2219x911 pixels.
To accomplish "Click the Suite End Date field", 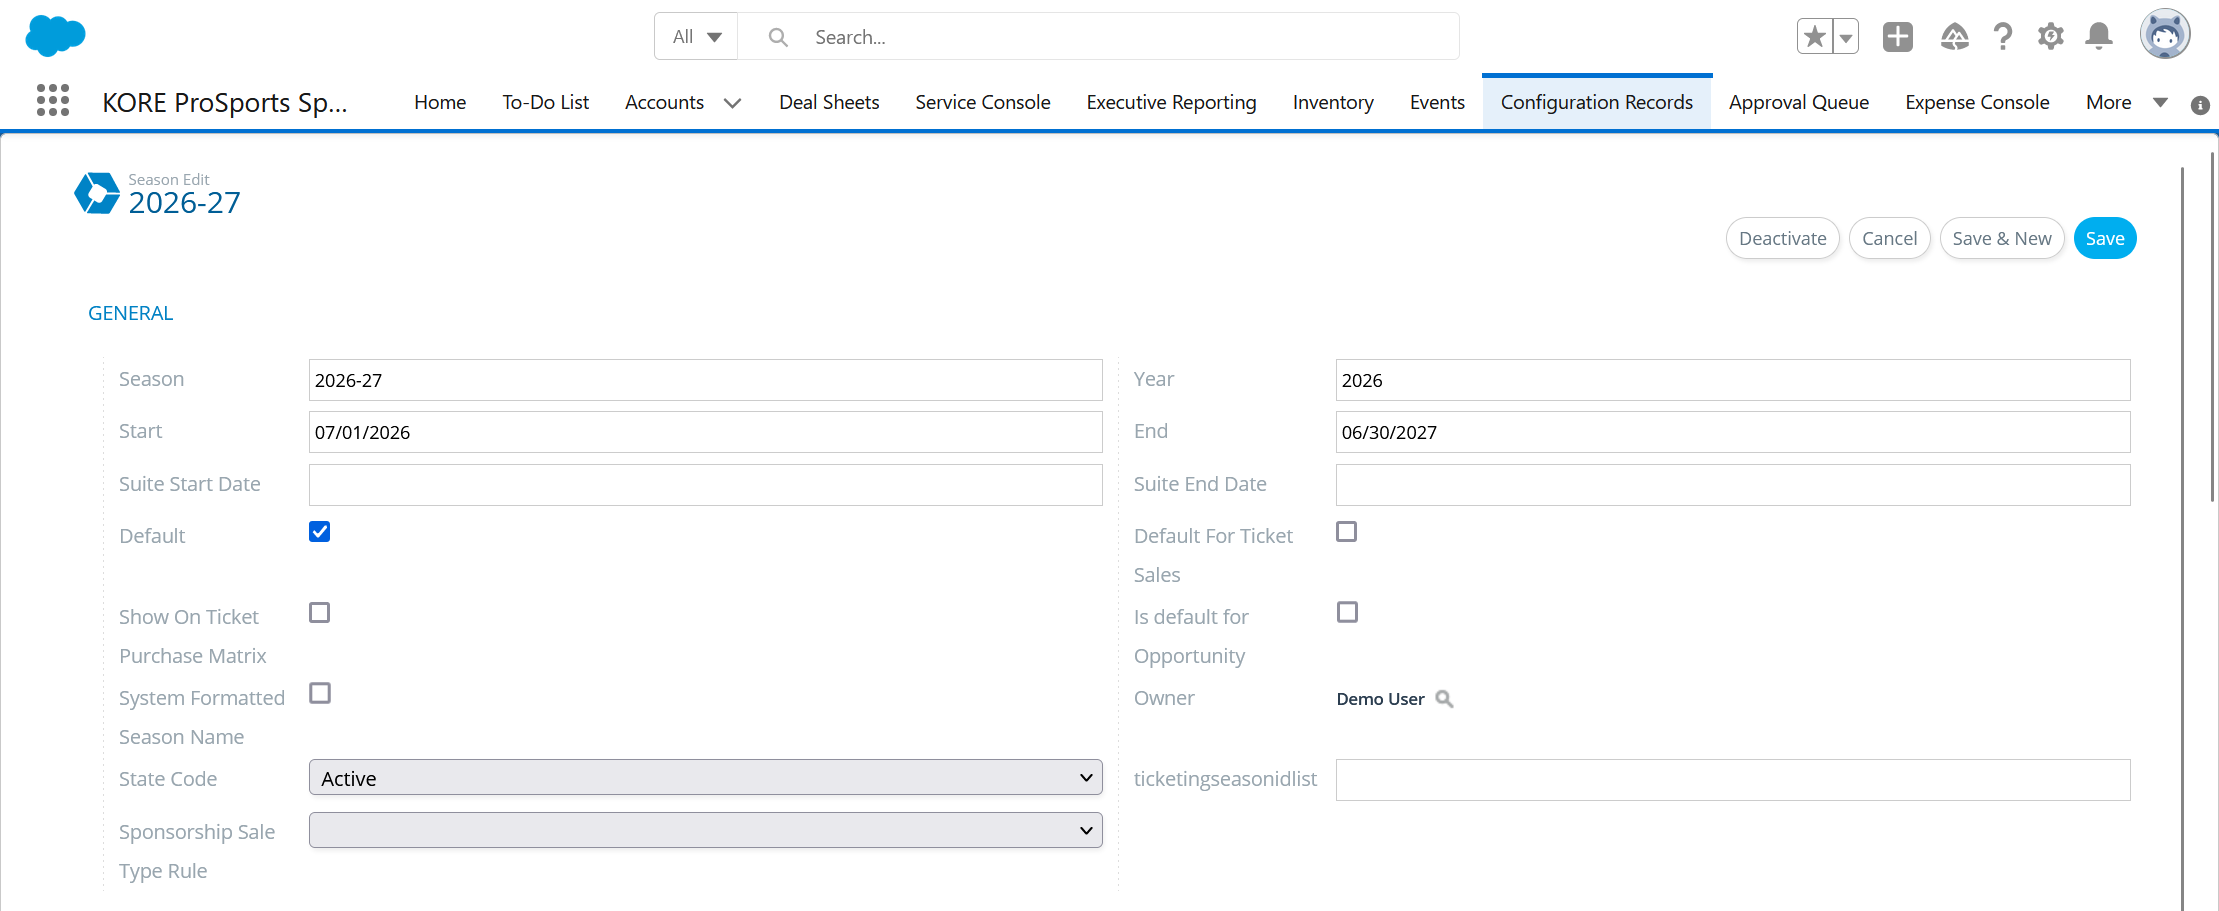I will [1732, 485].
